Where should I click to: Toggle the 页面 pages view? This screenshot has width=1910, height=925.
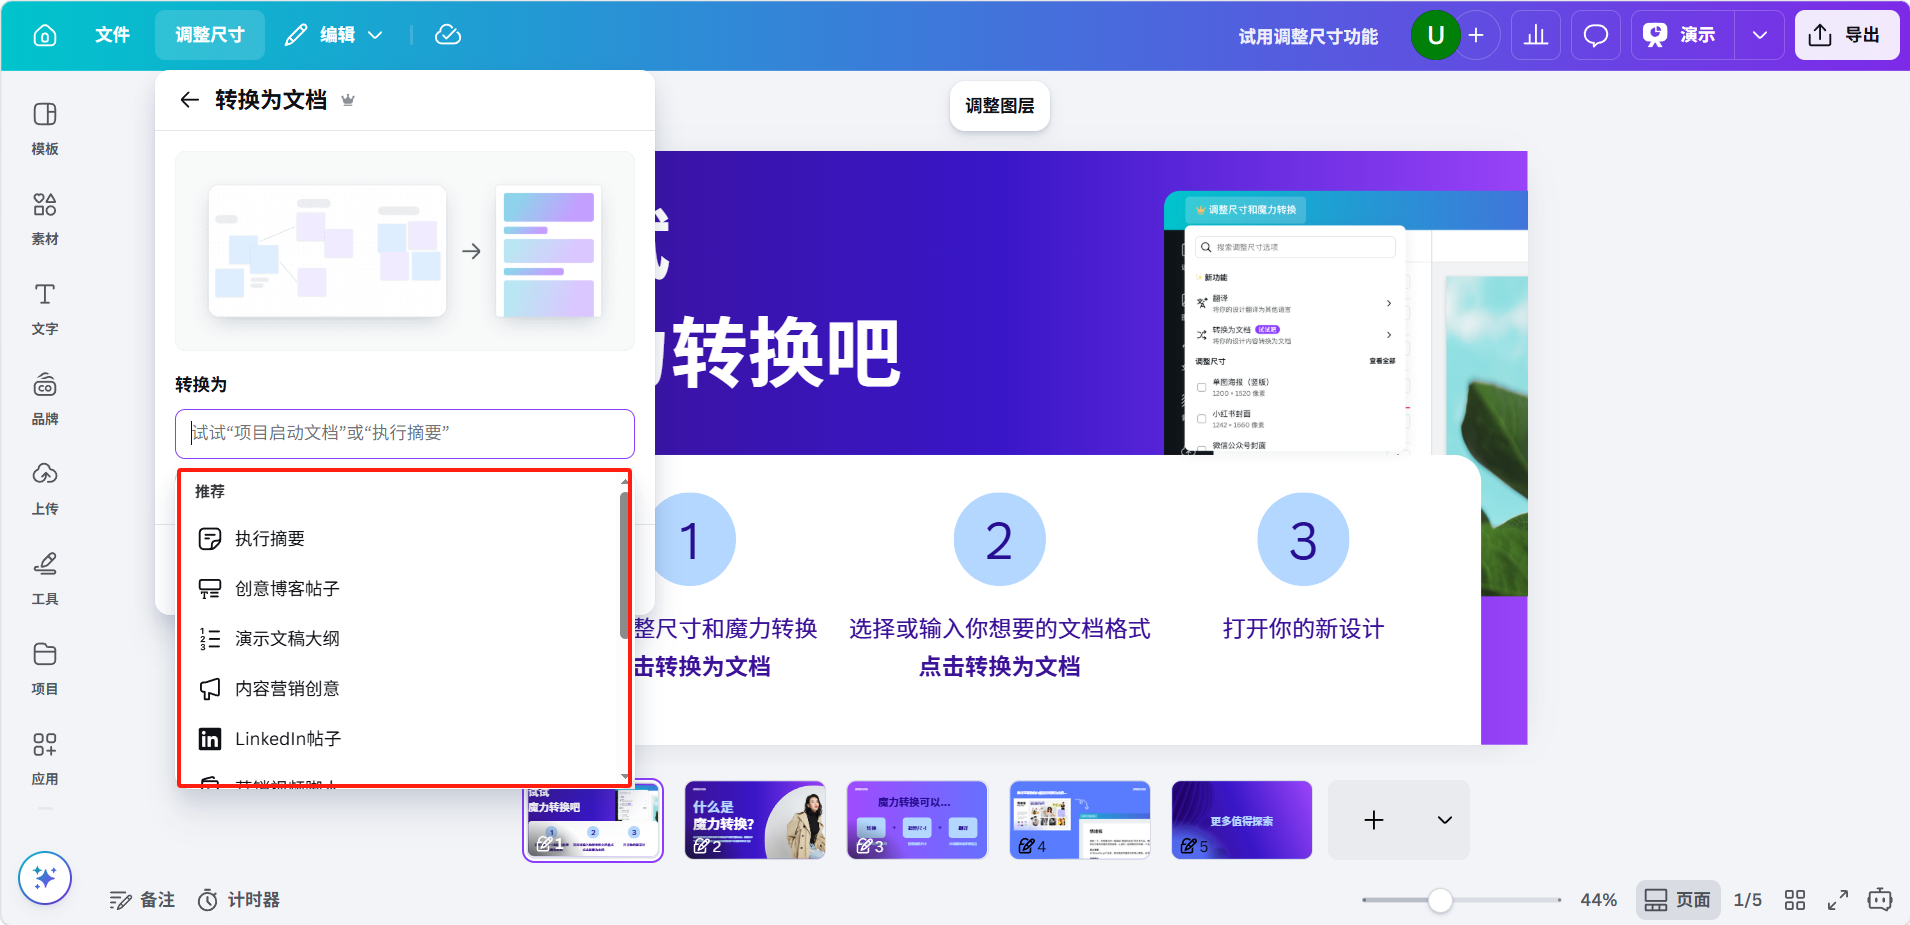pos(1677,900)
